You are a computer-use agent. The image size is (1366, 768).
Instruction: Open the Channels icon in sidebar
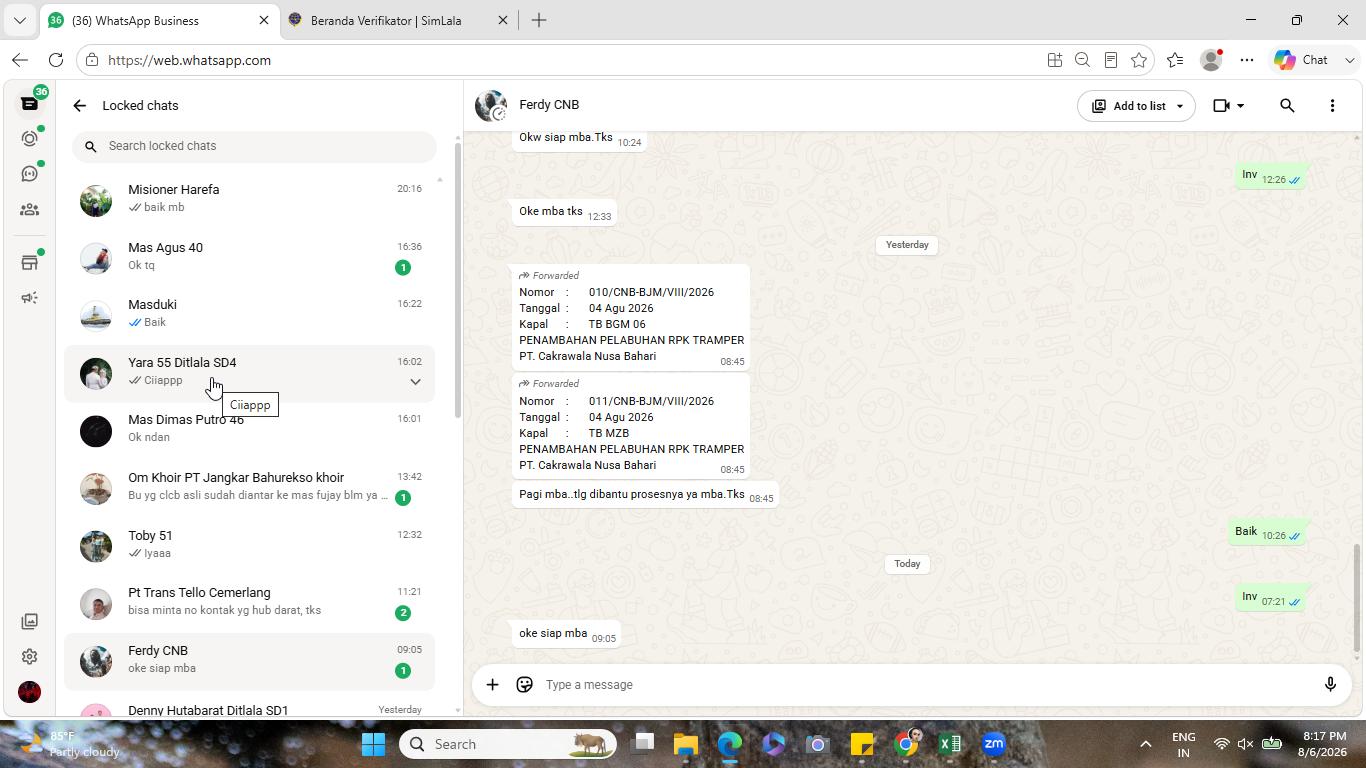pyautogui.click(x=29, y=174)
